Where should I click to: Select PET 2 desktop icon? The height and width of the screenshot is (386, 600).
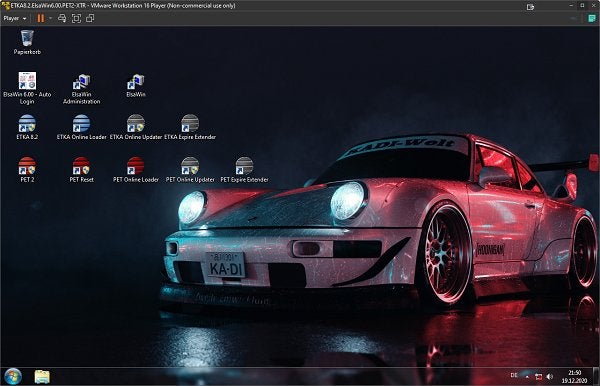[27, 169]
